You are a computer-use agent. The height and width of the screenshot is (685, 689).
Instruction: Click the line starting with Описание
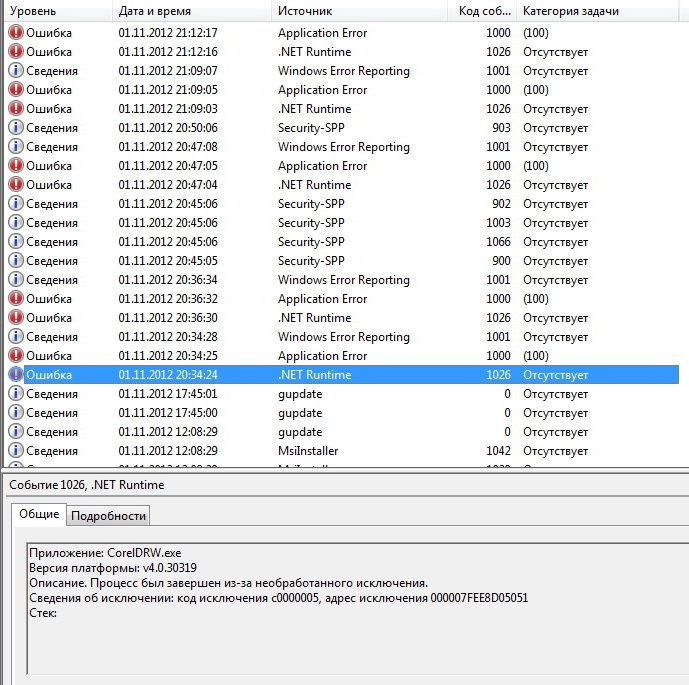pos(228,583)
